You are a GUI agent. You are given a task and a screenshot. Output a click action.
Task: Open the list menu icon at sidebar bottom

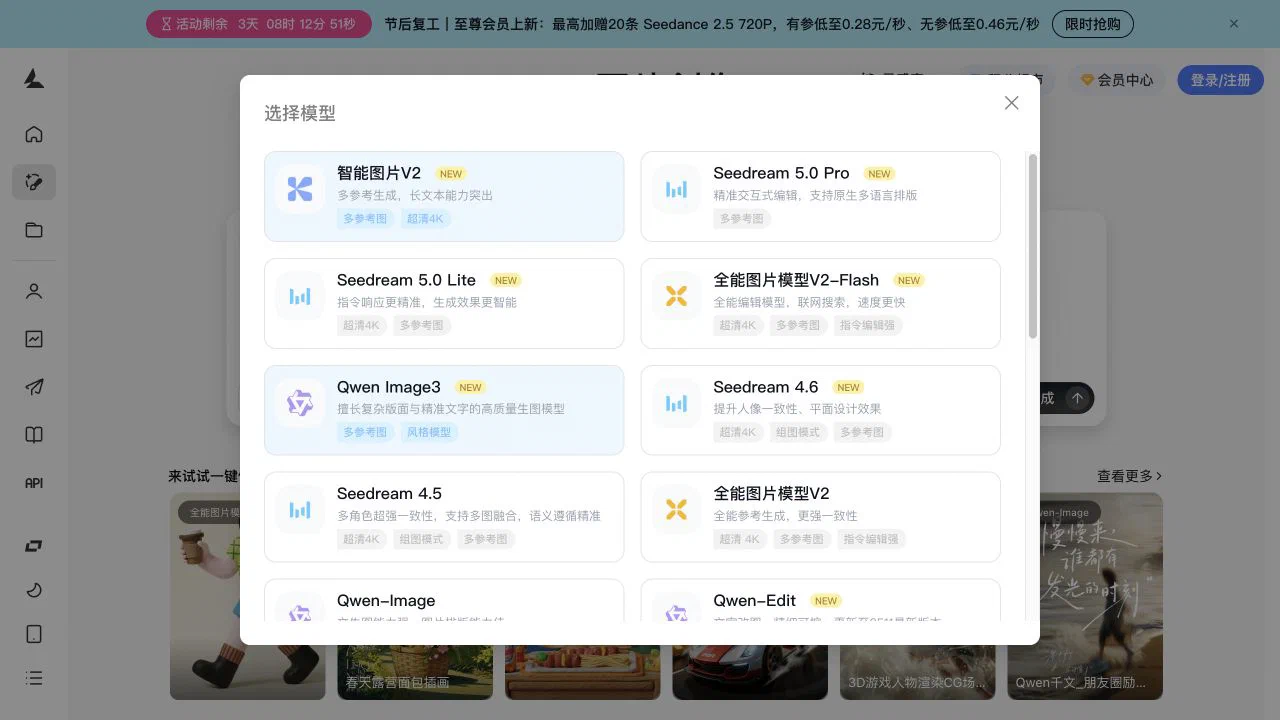click(34, 678)
